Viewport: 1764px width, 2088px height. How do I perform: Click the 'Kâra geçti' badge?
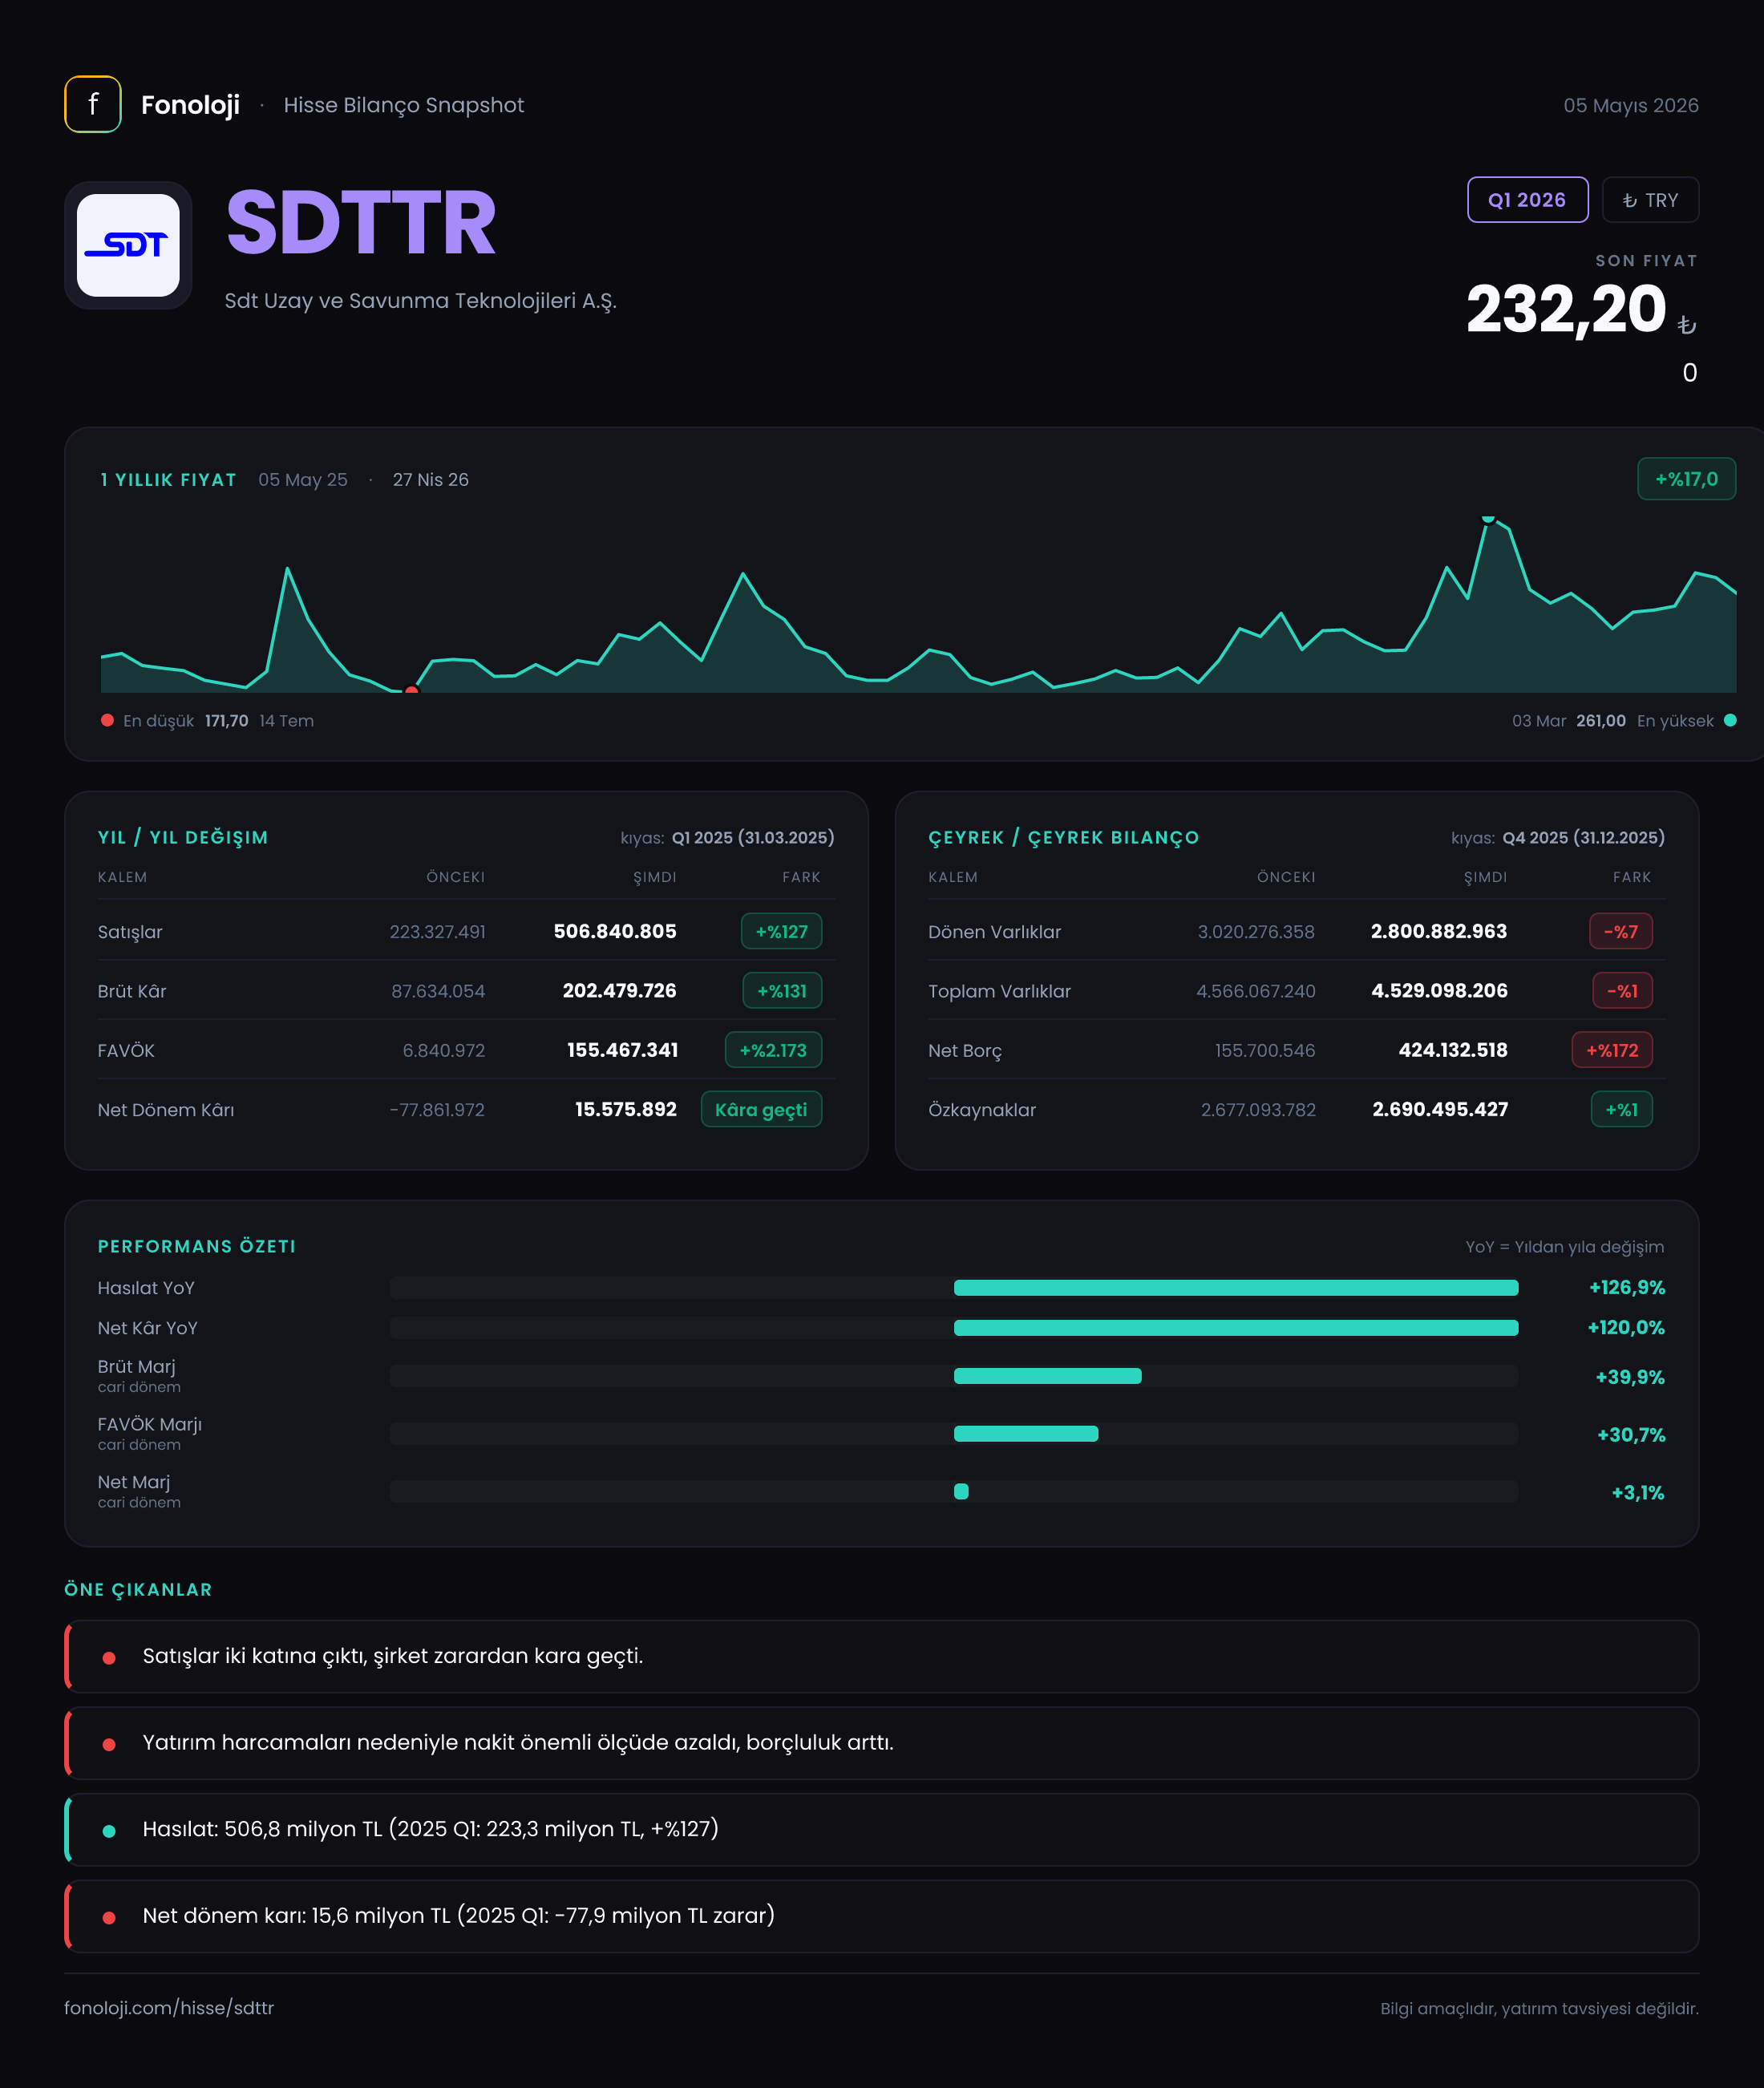tap(761, 1110)
